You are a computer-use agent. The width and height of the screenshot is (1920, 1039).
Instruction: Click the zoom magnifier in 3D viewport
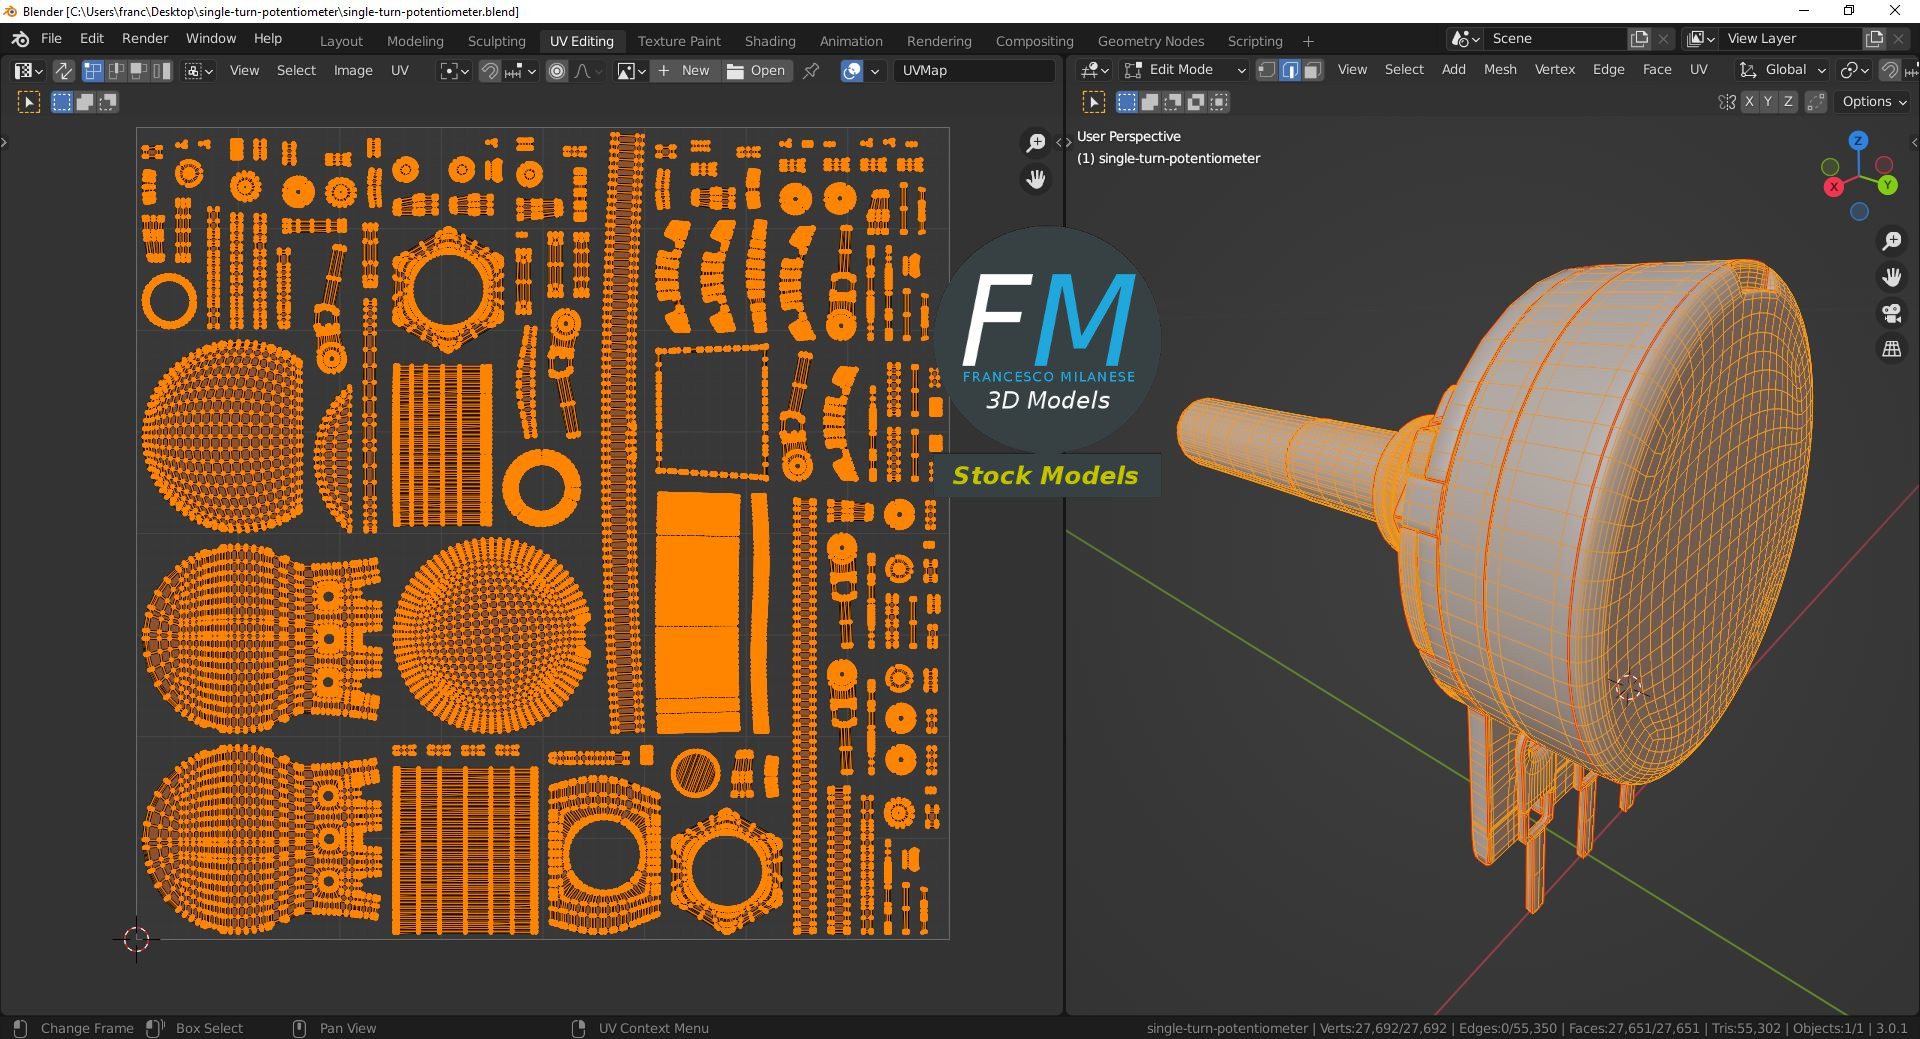[1891, 241]
